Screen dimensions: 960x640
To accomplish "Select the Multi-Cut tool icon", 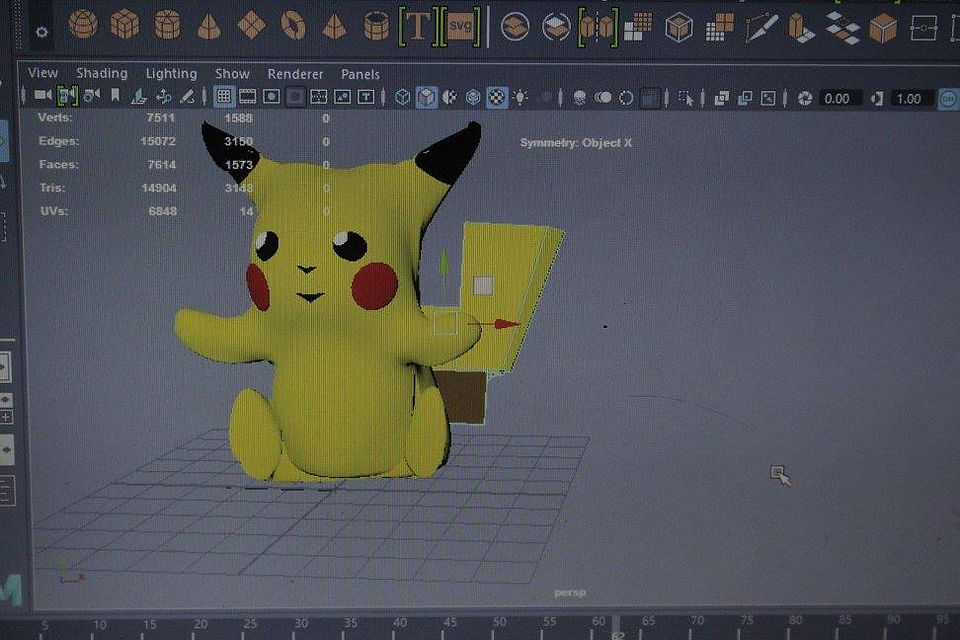I will 761,28.
